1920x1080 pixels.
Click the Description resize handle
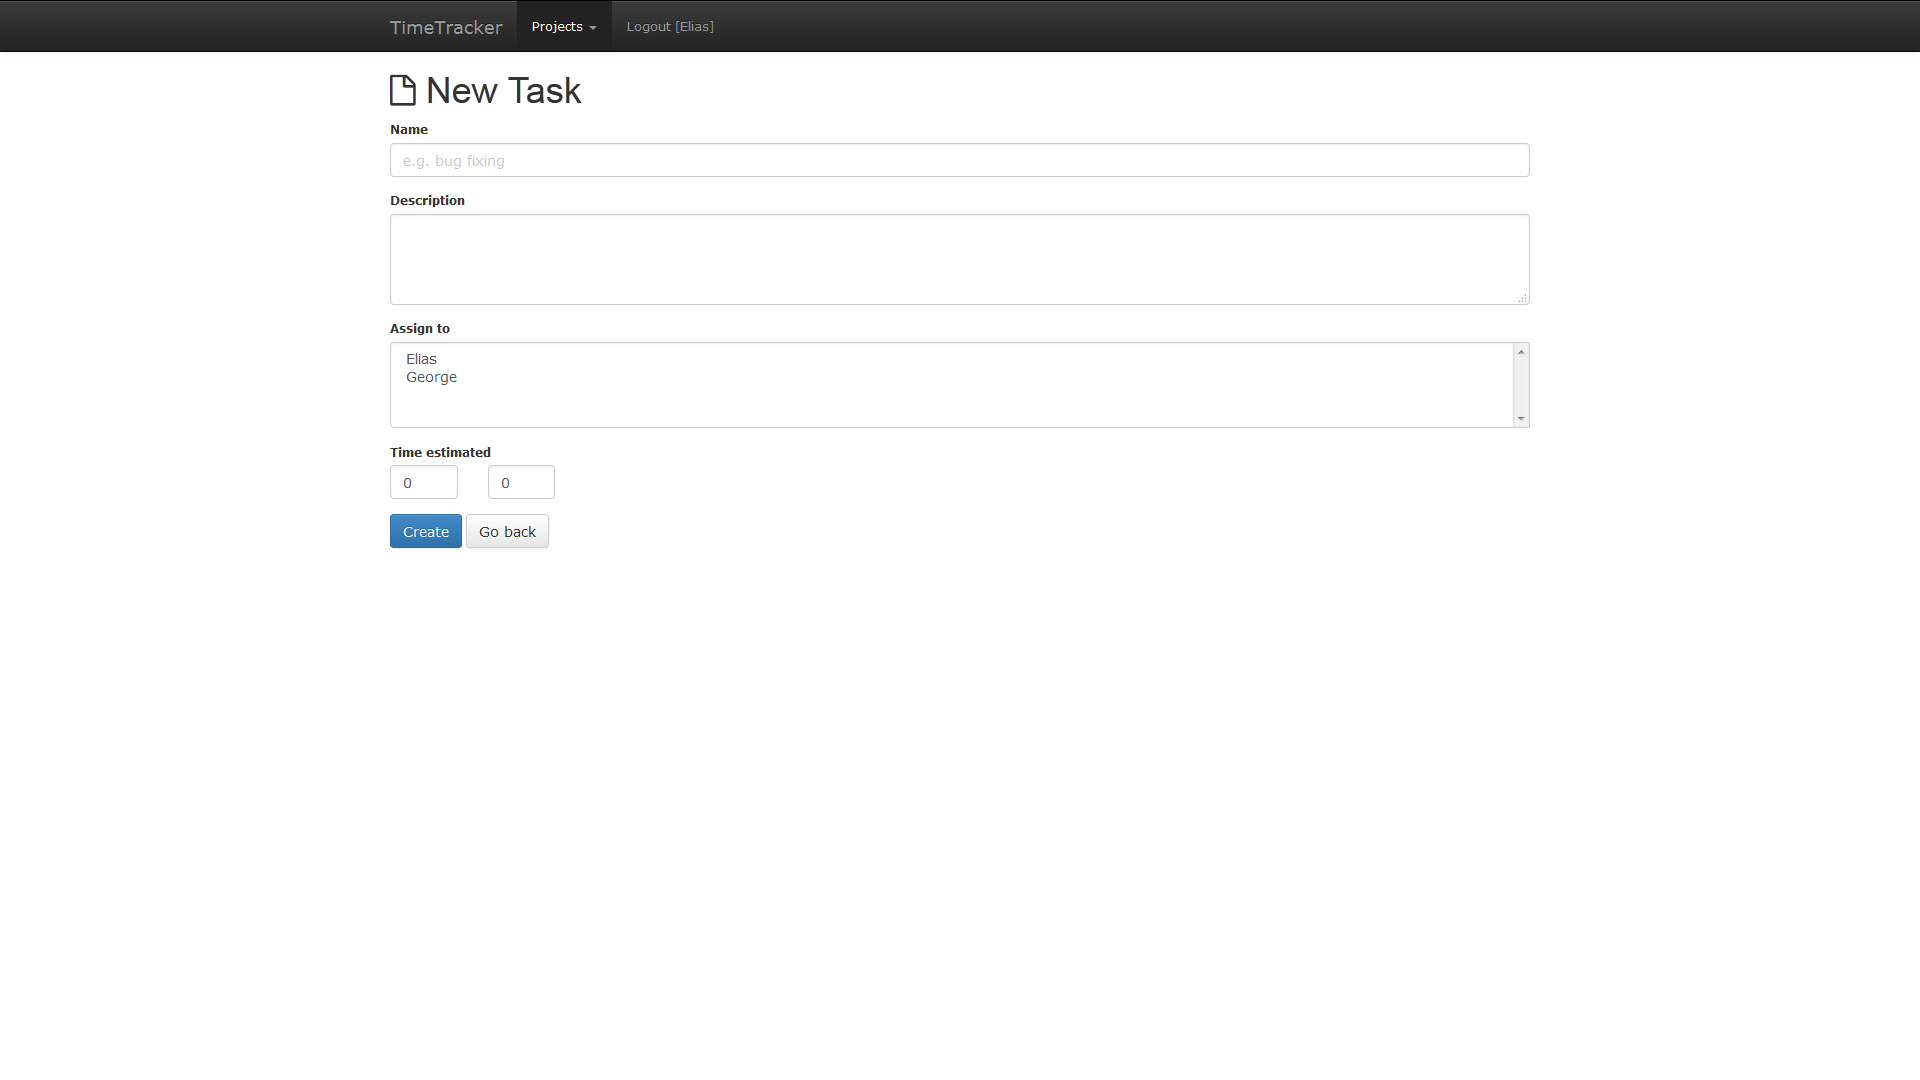pyautogui.click(x=1522, y=298)
